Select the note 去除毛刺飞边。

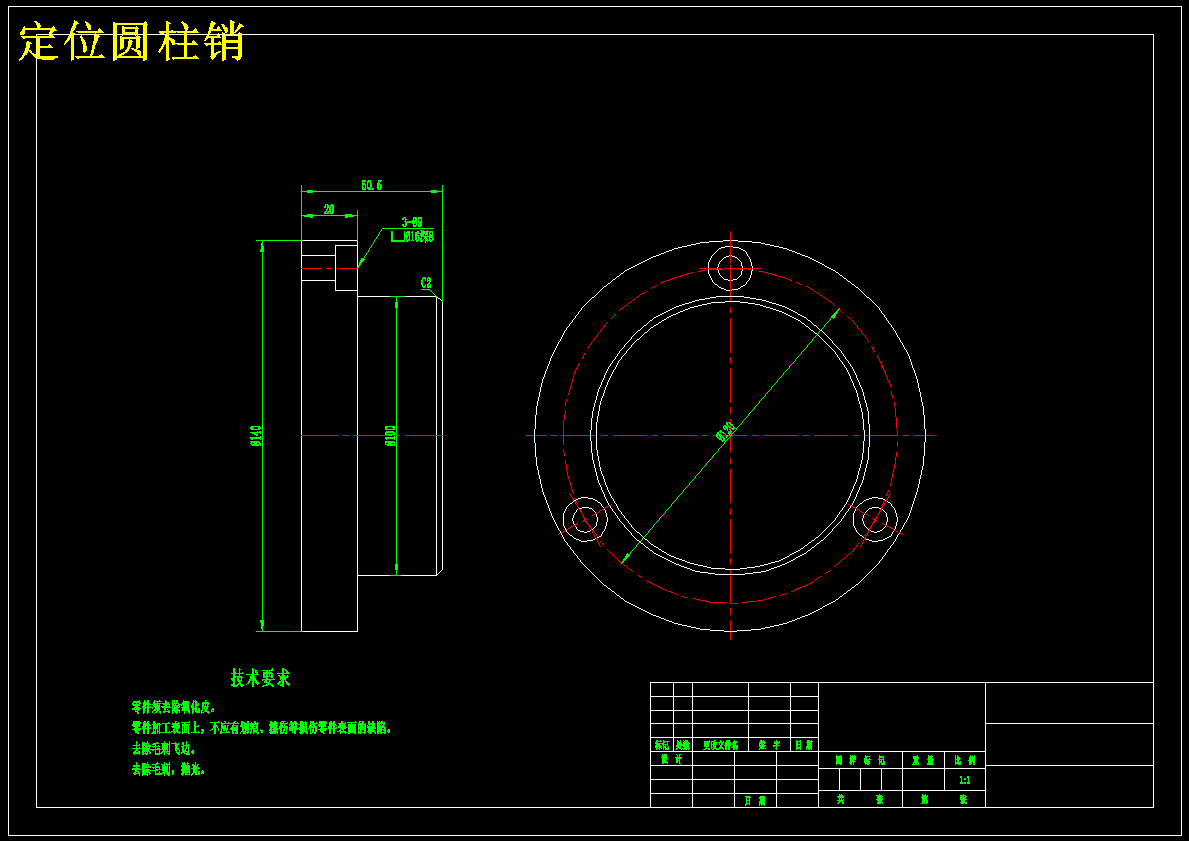[x=163, y=748]
